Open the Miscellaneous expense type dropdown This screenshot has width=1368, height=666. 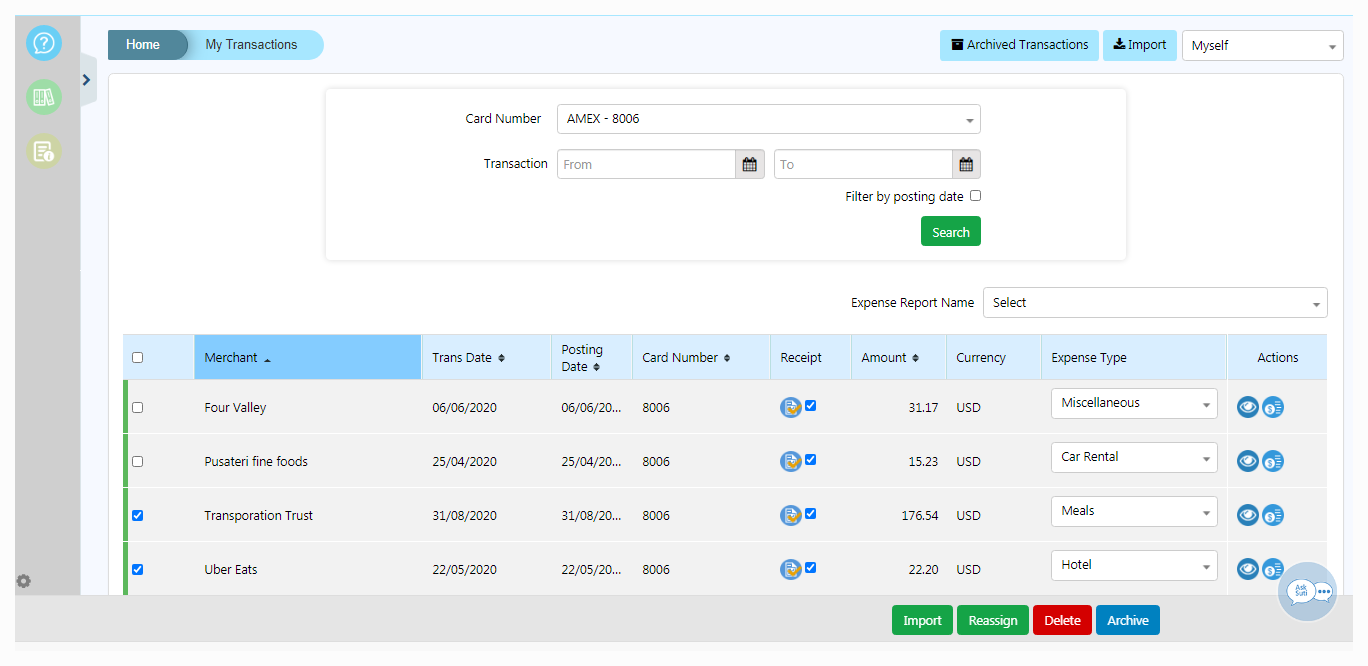click(x=1134, y=403)
